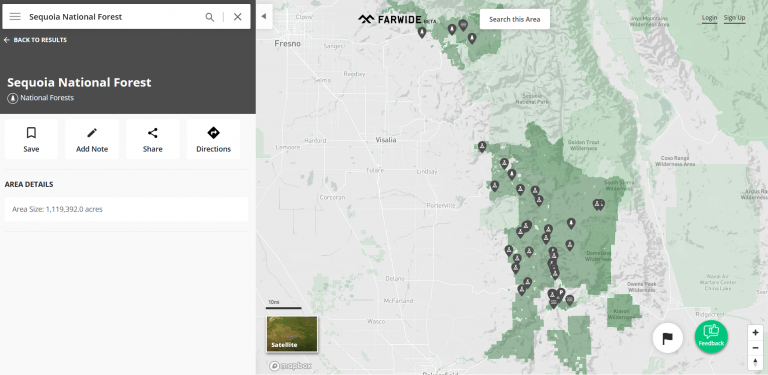
Task: Share this forest via share icon
Action: pyautogui.click(x=153, y=139)
